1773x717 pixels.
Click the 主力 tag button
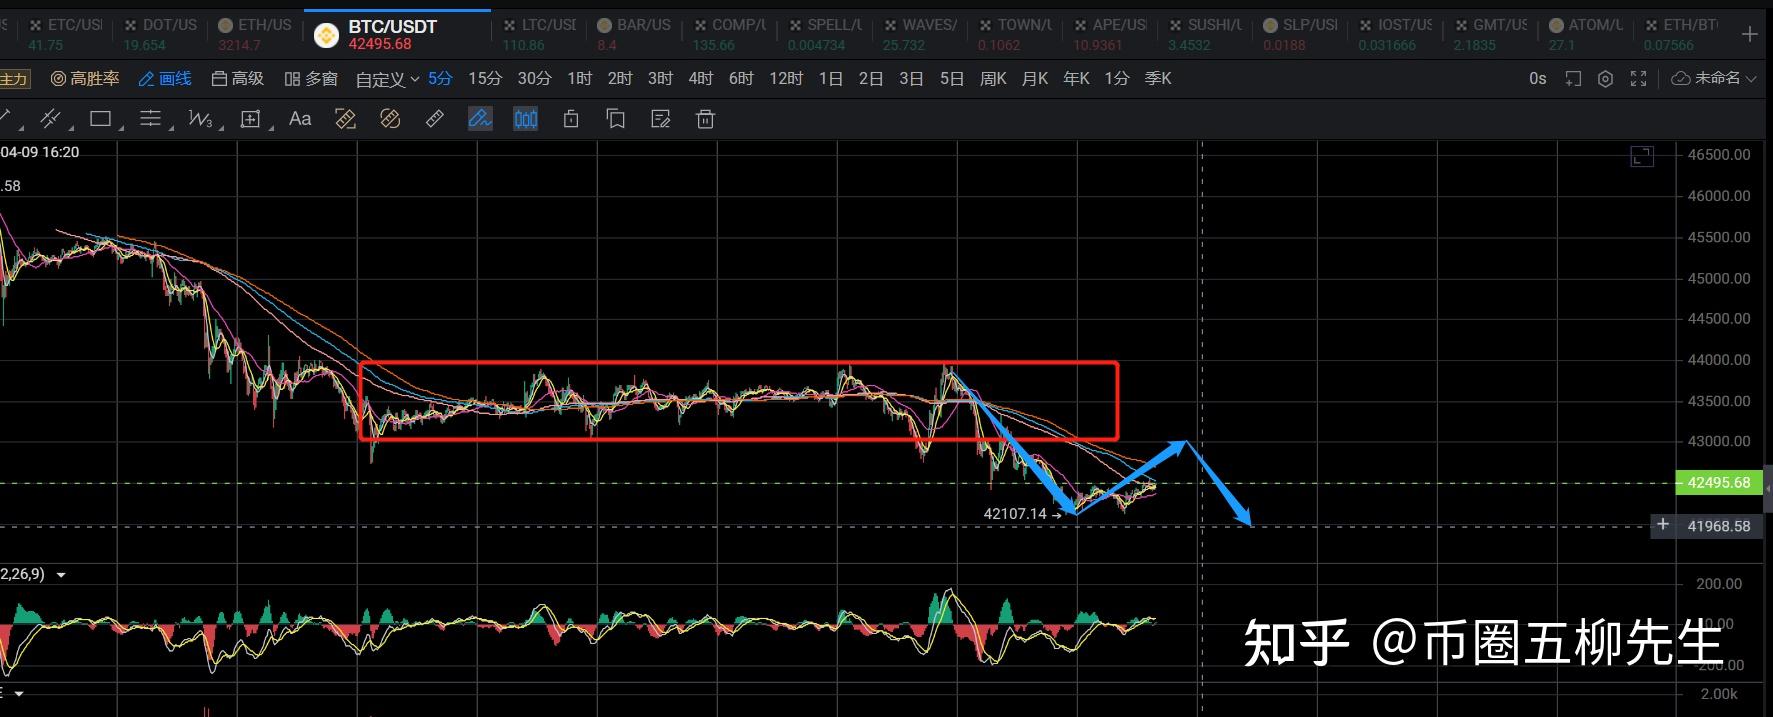[x=14, y=78]
